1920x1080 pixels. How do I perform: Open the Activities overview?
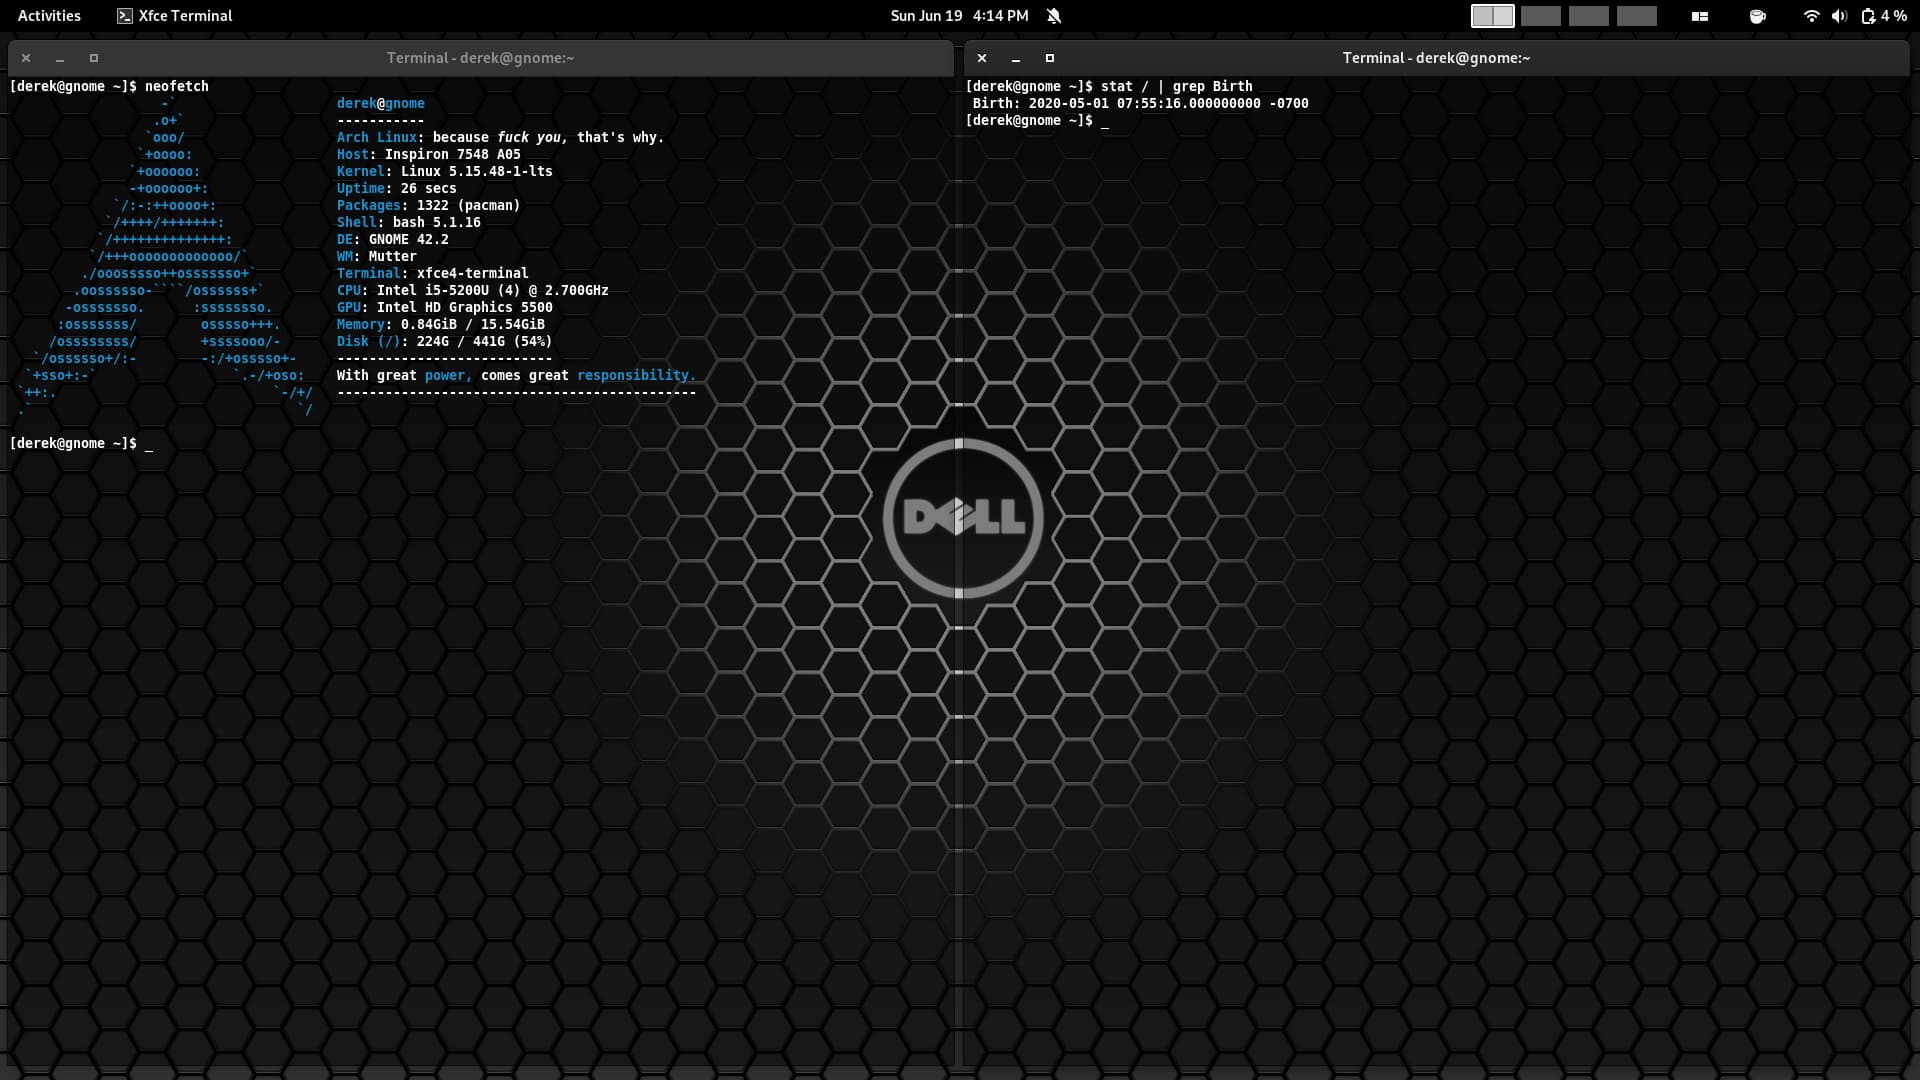(x=49, y=16)
